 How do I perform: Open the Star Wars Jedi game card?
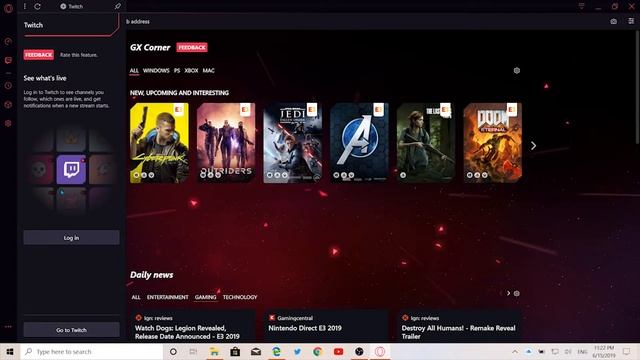click(293, 143)
